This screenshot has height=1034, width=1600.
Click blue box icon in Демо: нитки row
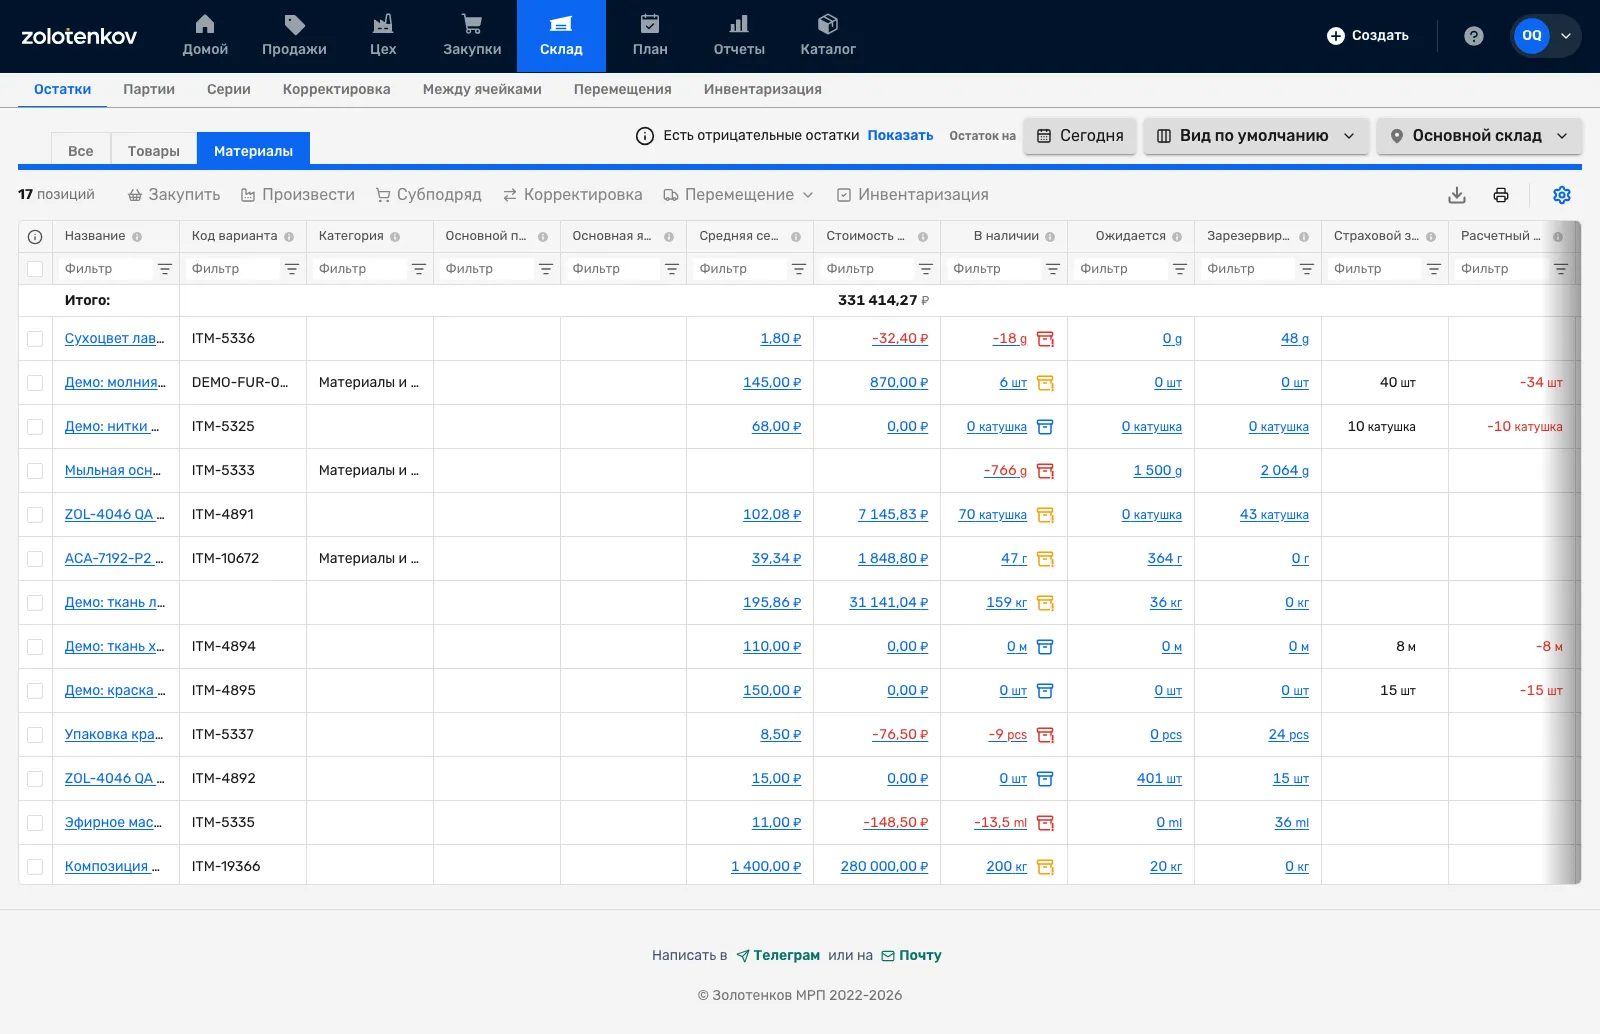click(1045, 427)
